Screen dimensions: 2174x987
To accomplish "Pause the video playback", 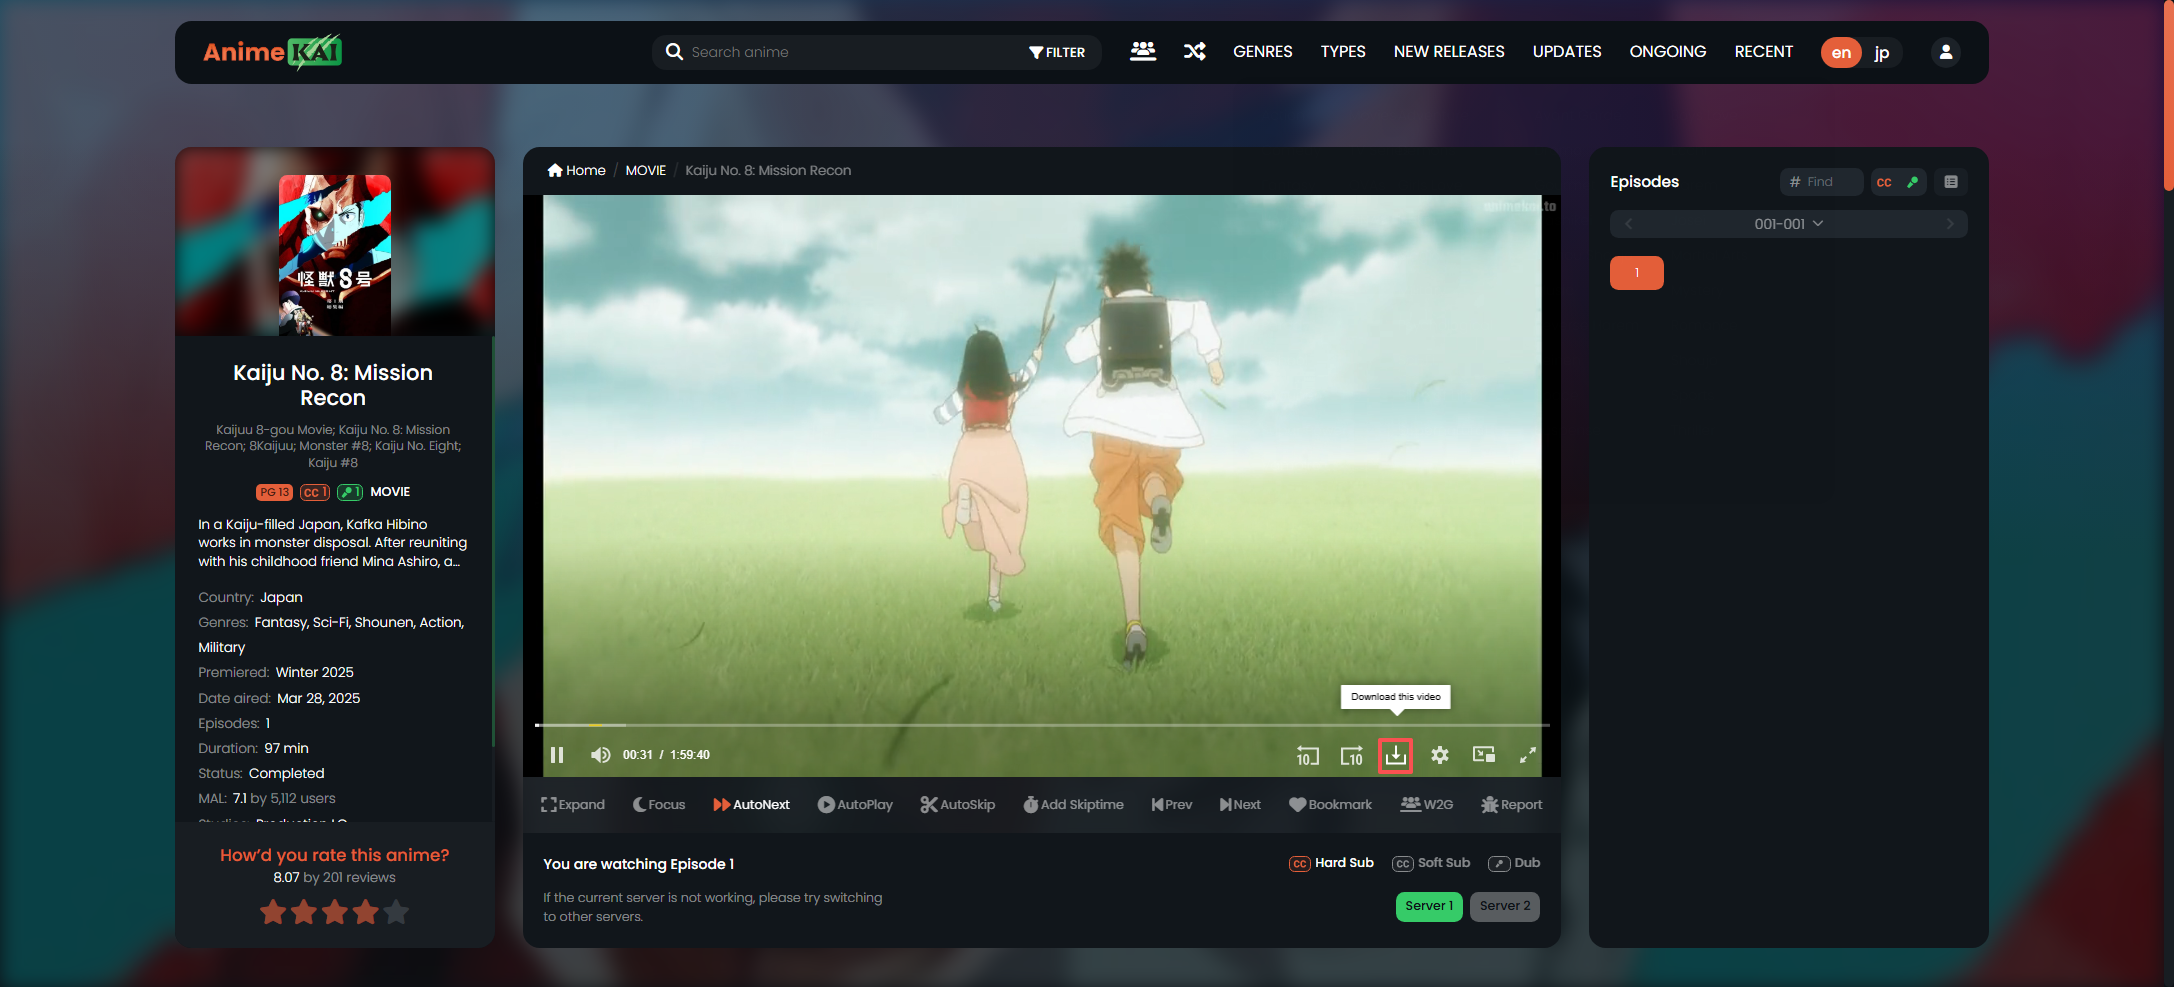I will (557, 755).
